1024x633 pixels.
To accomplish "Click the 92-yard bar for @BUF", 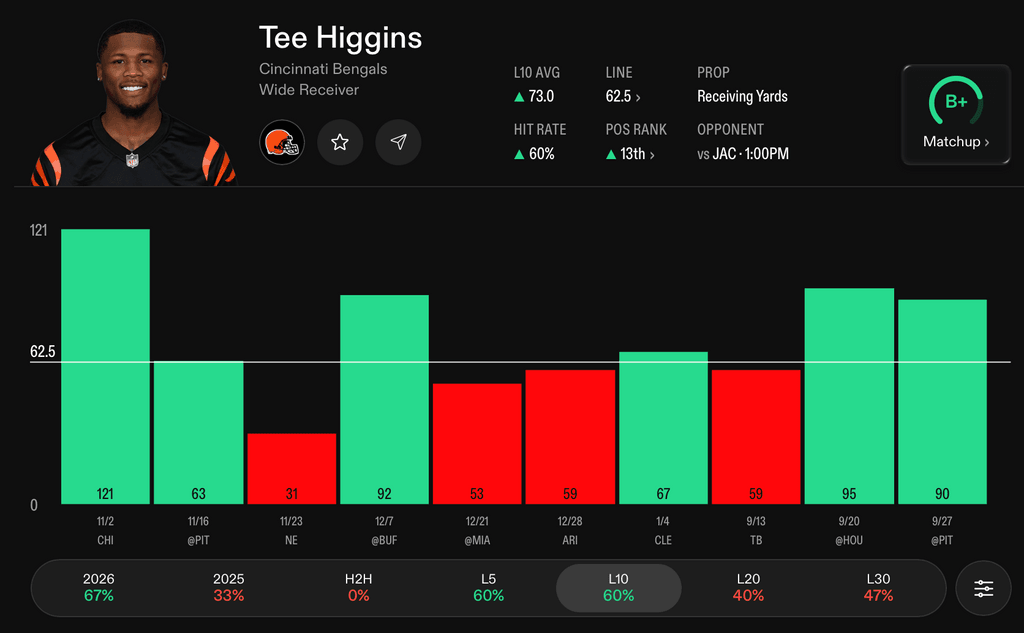I will point(385,399).
